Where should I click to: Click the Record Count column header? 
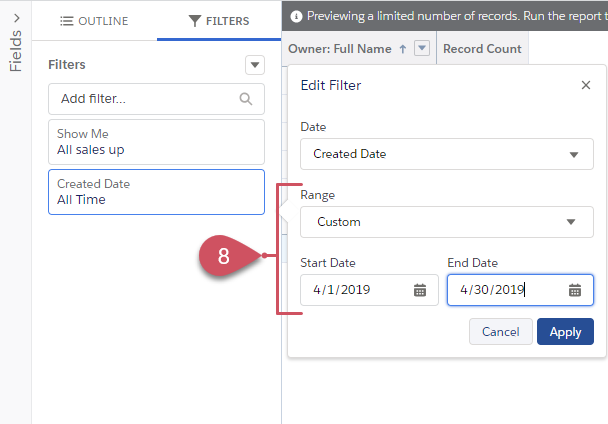click(482, 49)
